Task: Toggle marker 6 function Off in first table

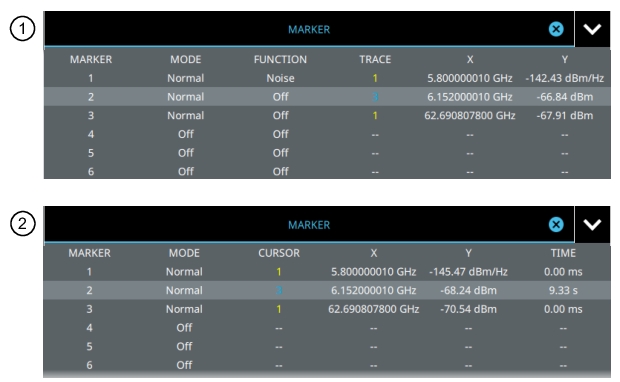Action: (280, 171)
